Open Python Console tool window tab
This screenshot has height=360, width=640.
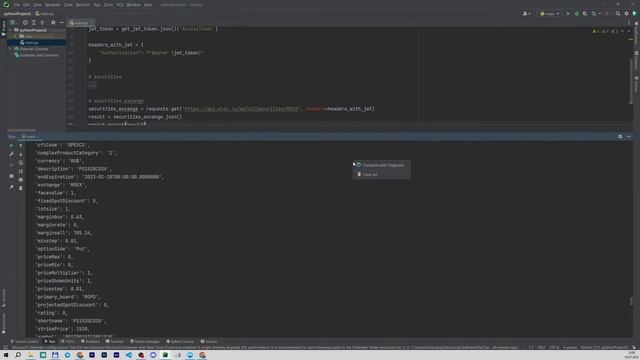point(180,342)
